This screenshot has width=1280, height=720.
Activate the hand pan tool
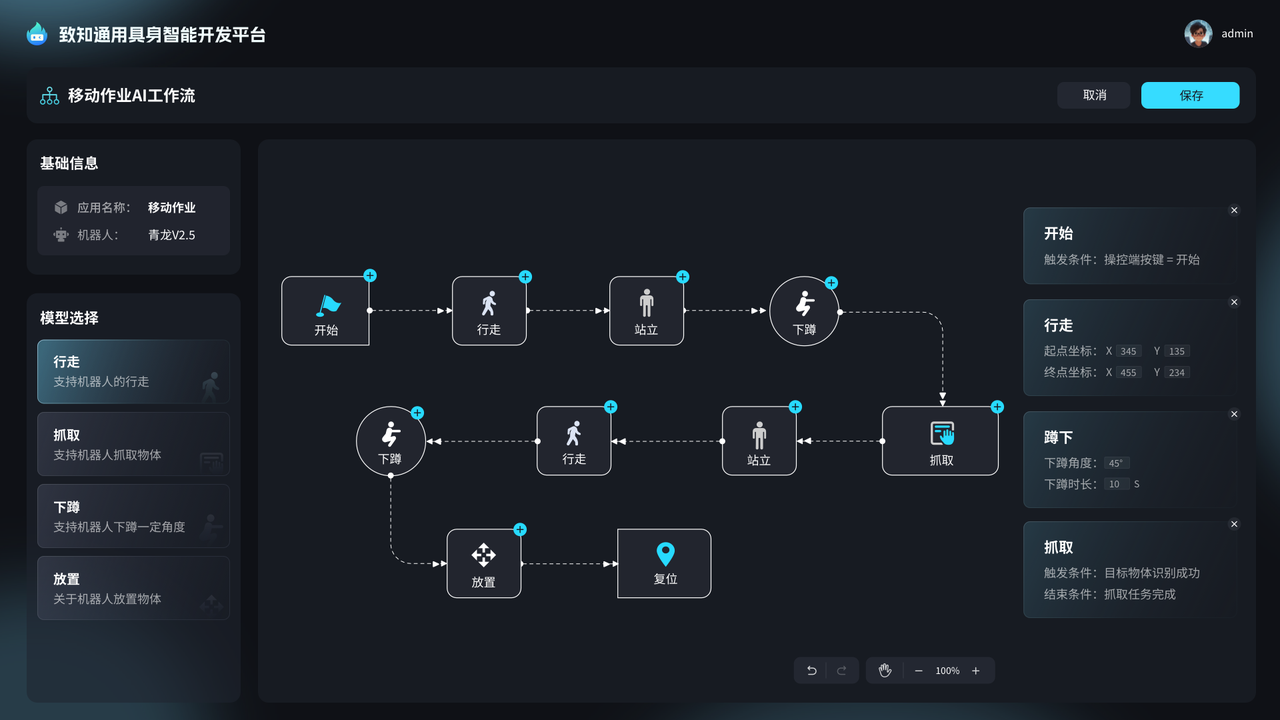point(884,671)
